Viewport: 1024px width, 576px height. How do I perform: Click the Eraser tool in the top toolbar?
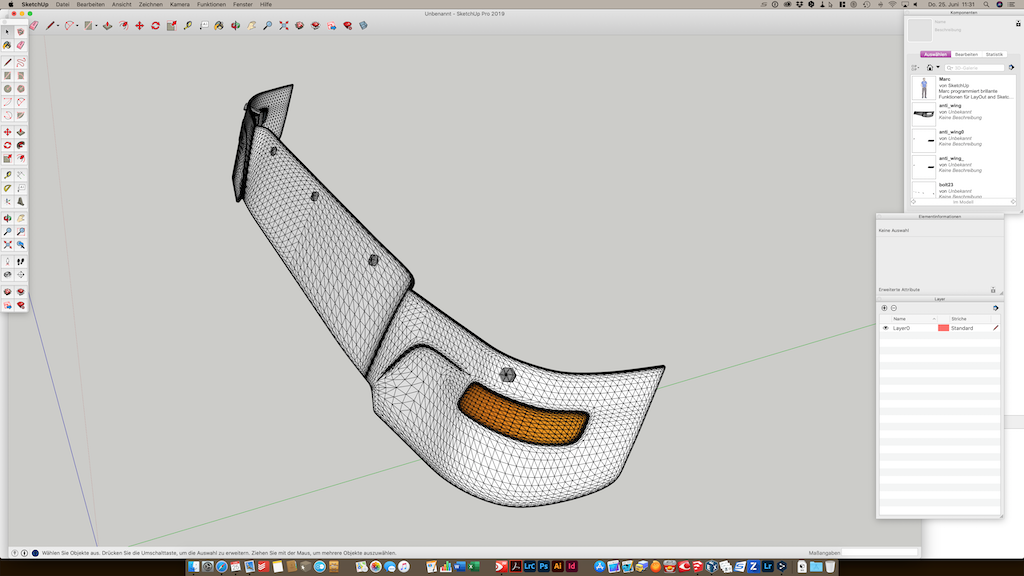pos(33,25)
